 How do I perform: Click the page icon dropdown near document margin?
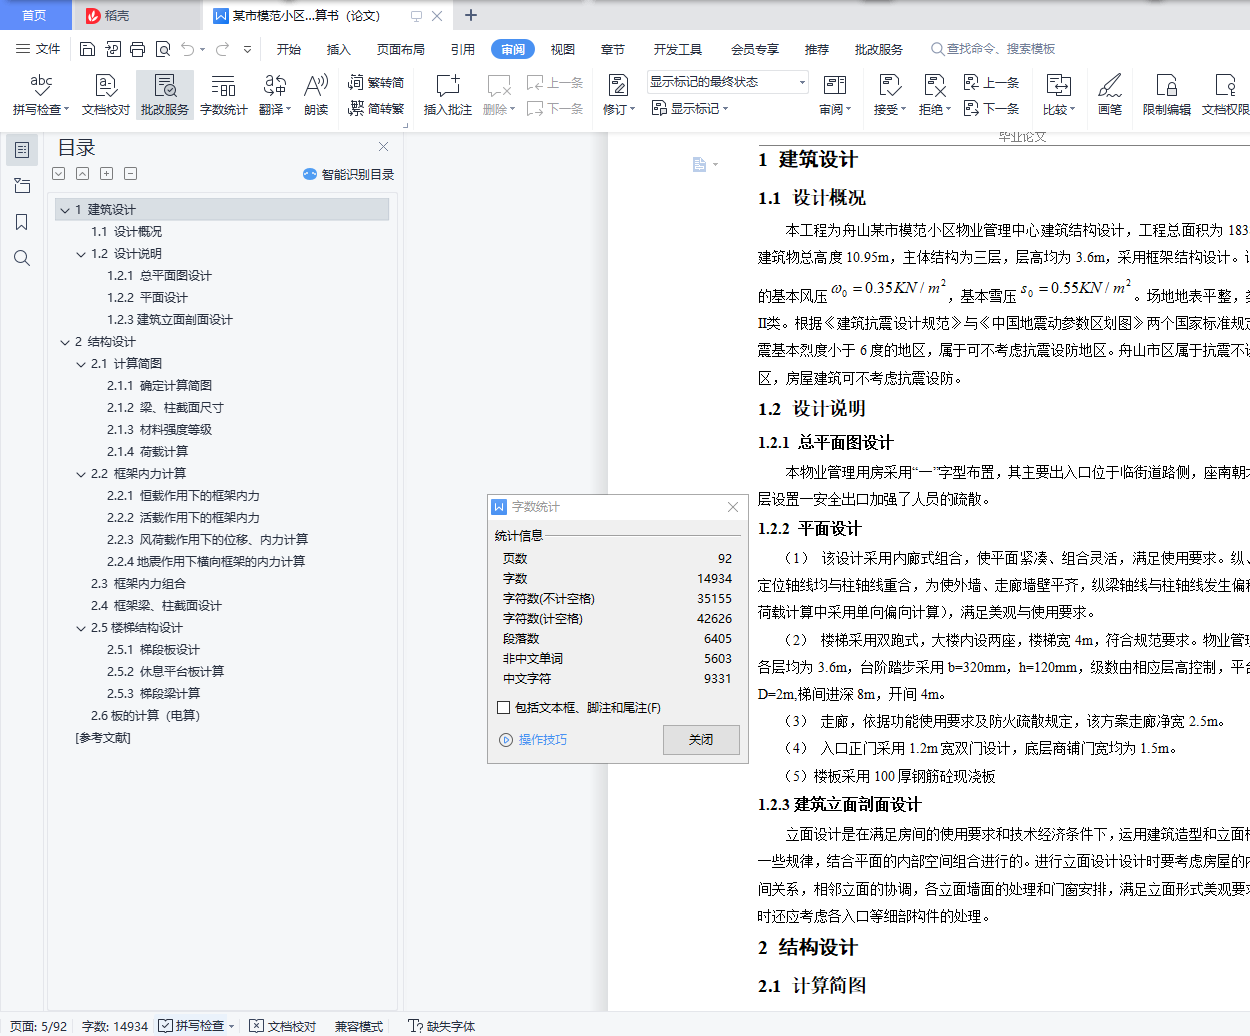705,164
